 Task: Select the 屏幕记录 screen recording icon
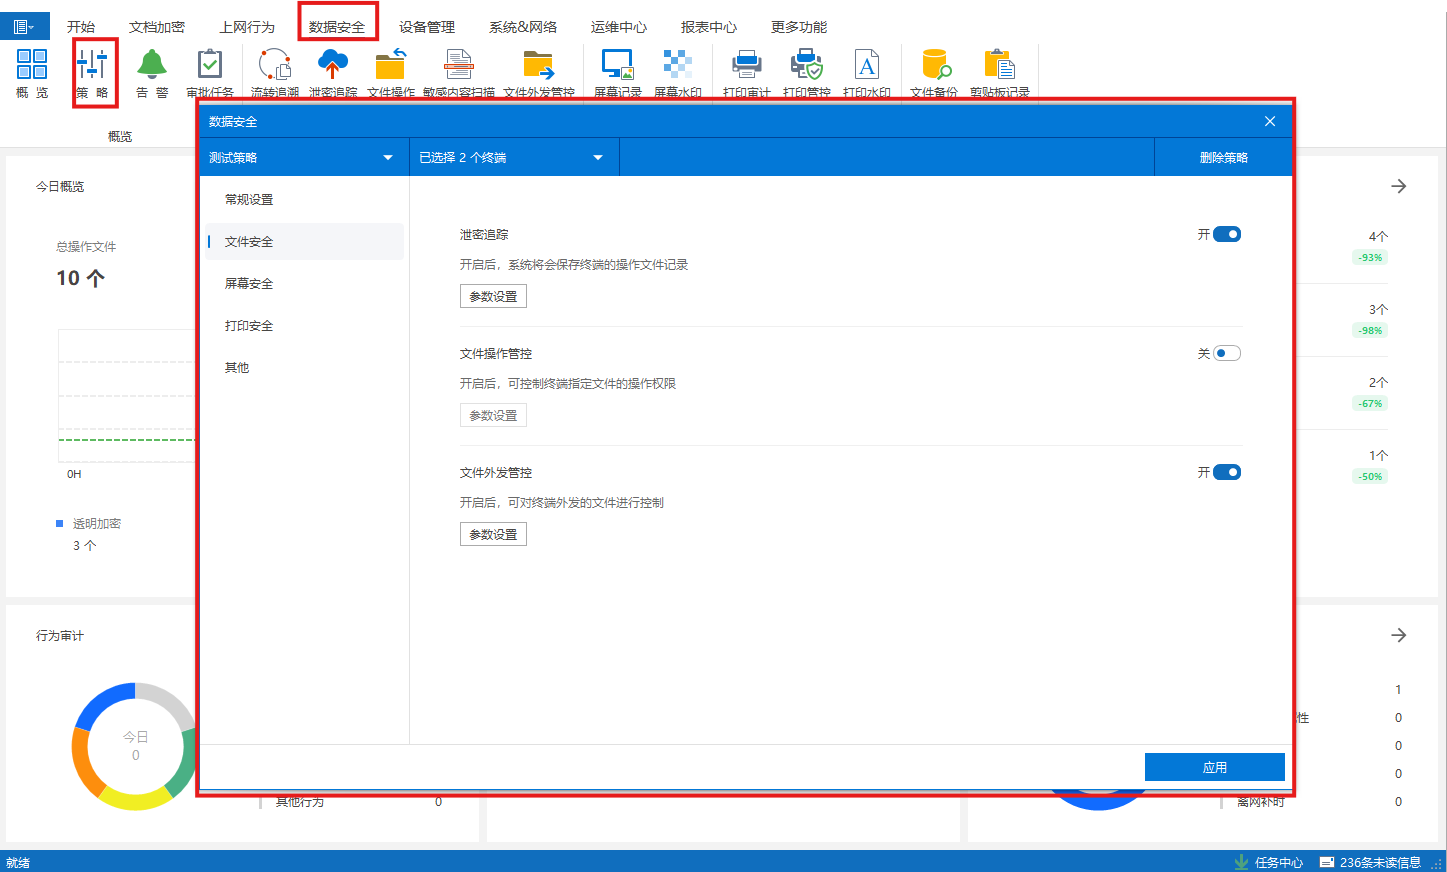pyautogui.click(x=617, y=70)
